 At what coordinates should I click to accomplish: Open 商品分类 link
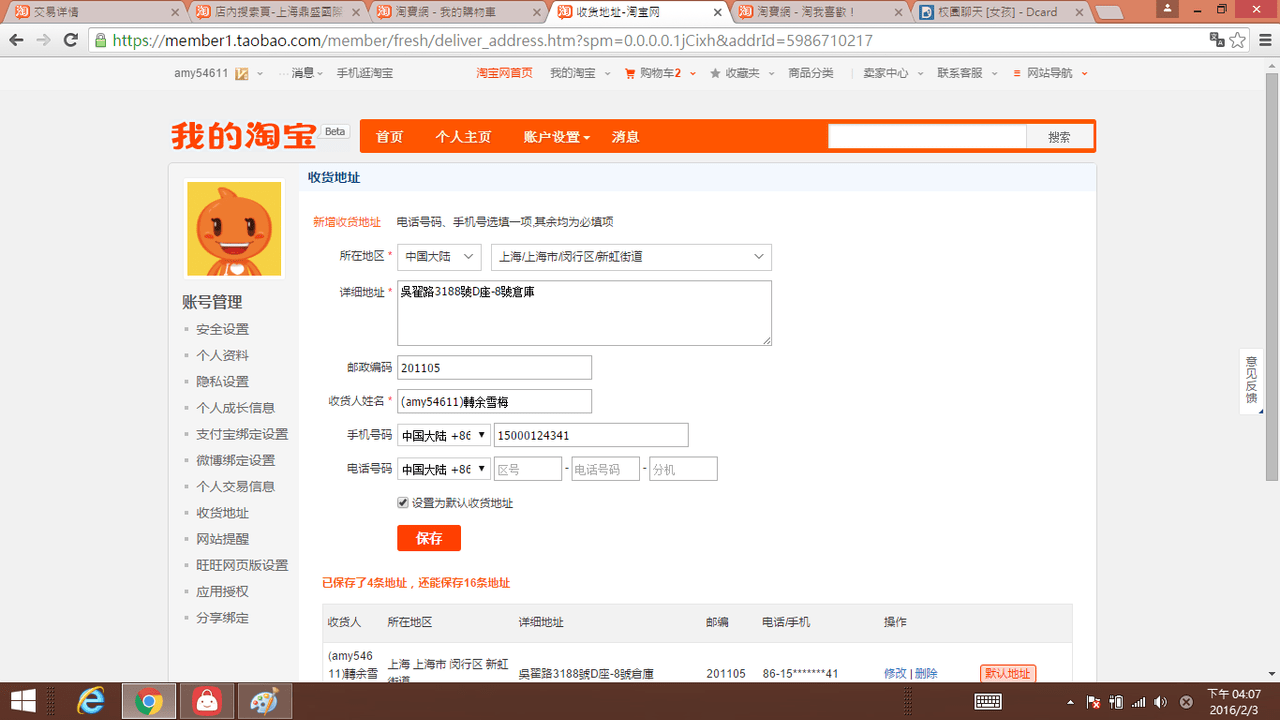810,73
